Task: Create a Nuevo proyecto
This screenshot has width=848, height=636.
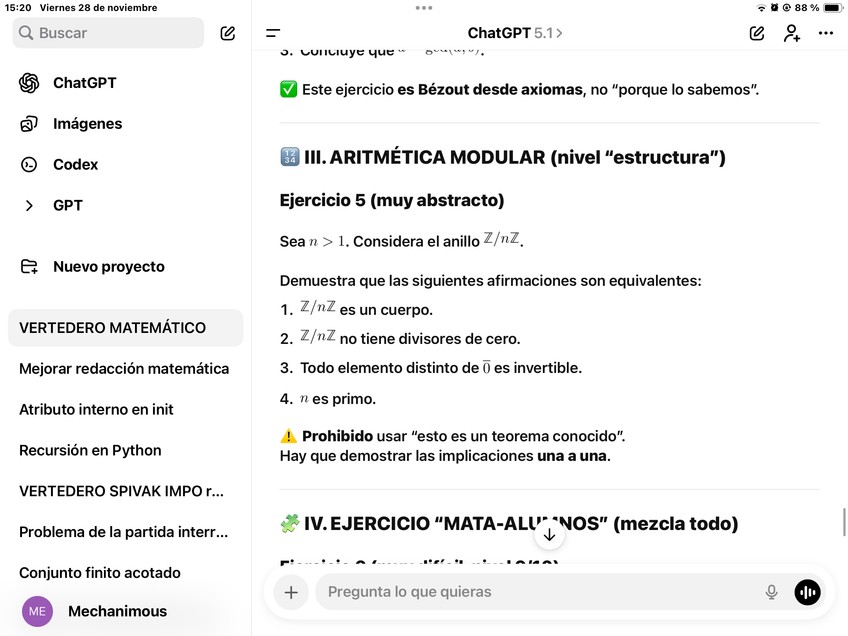Action: 108,267
